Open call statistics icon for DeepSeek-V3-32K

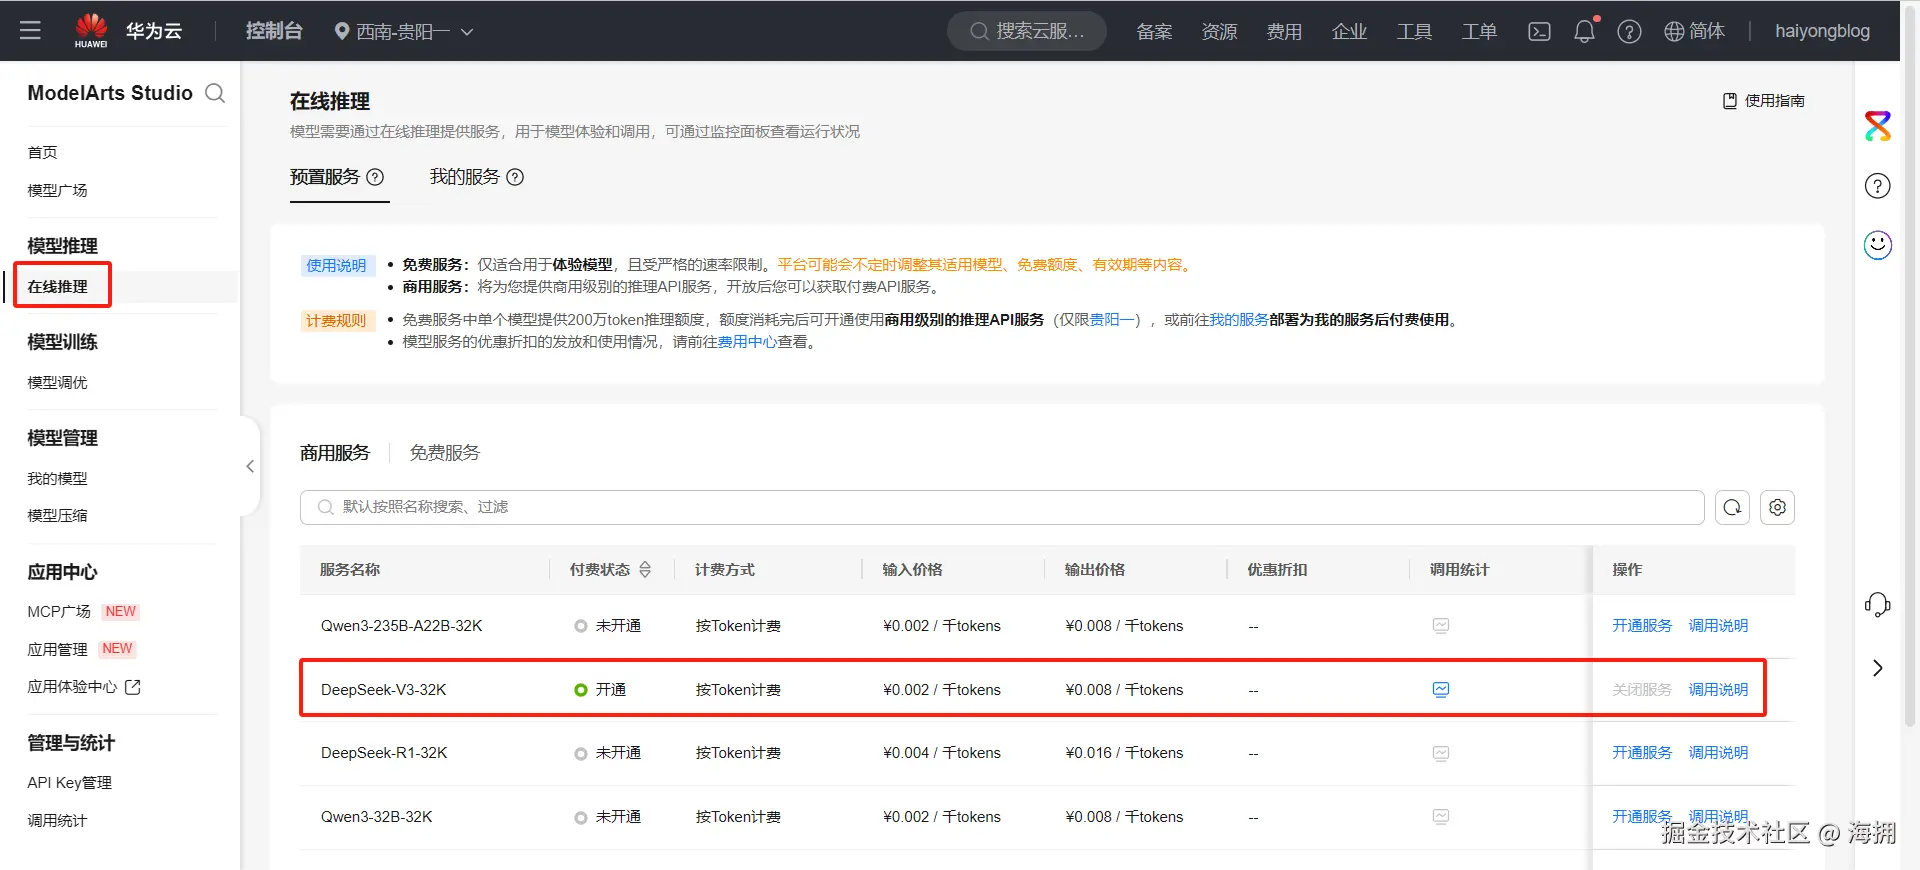1441,689
